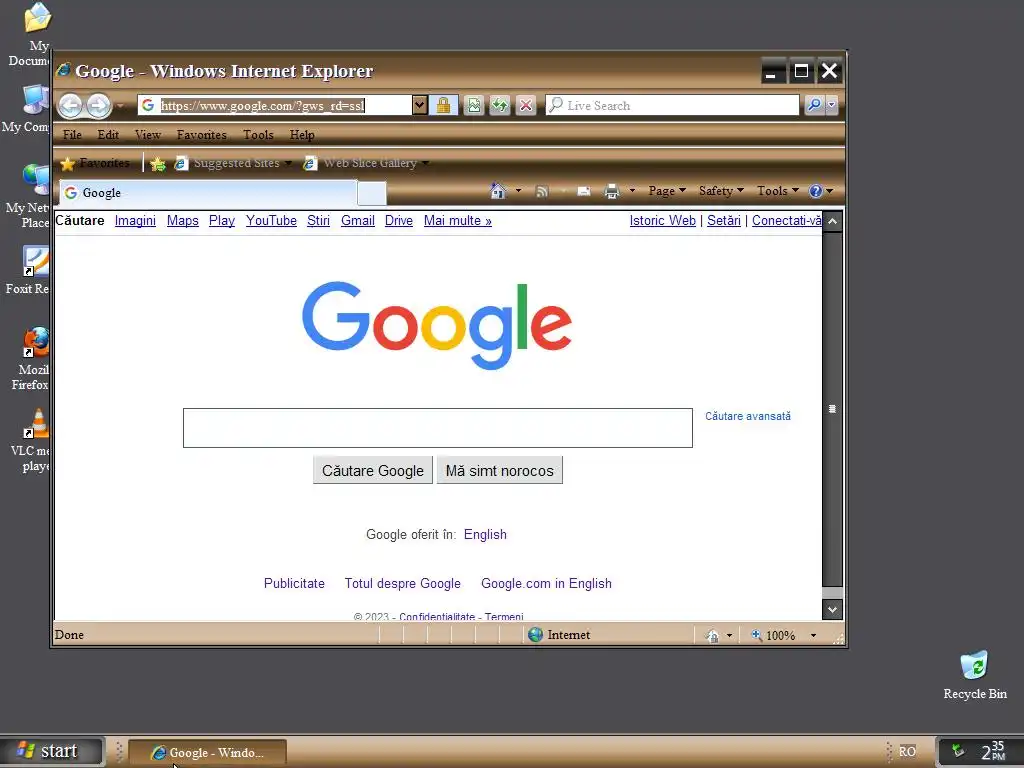The width and height of the screenshot is (1024, 768).
Task: Switch Google to English via English link
Action: (485, 534)
